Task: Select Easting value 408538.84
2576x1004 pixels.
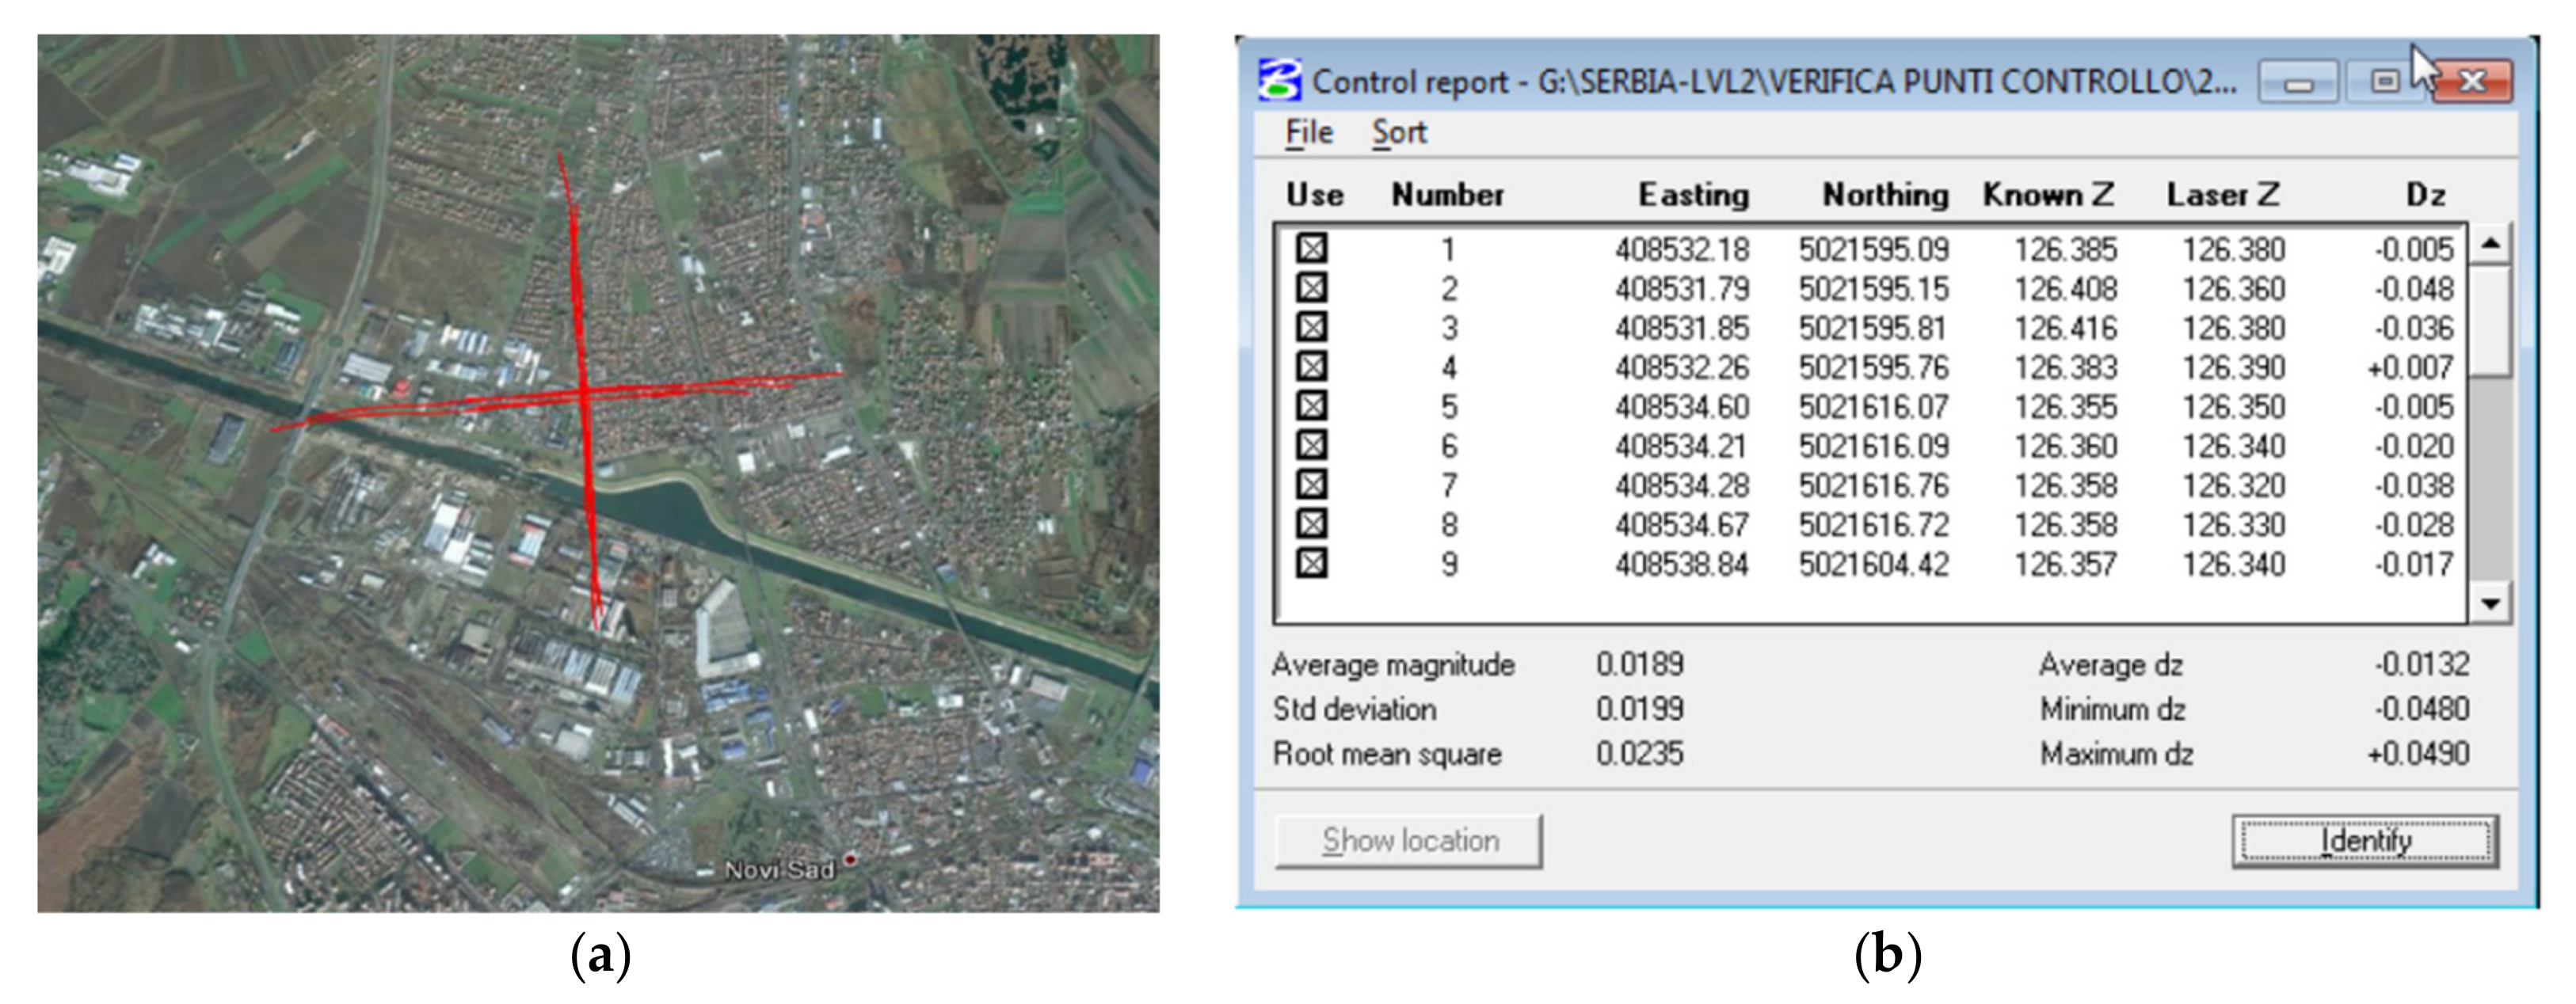Action: coord(1682,565)
